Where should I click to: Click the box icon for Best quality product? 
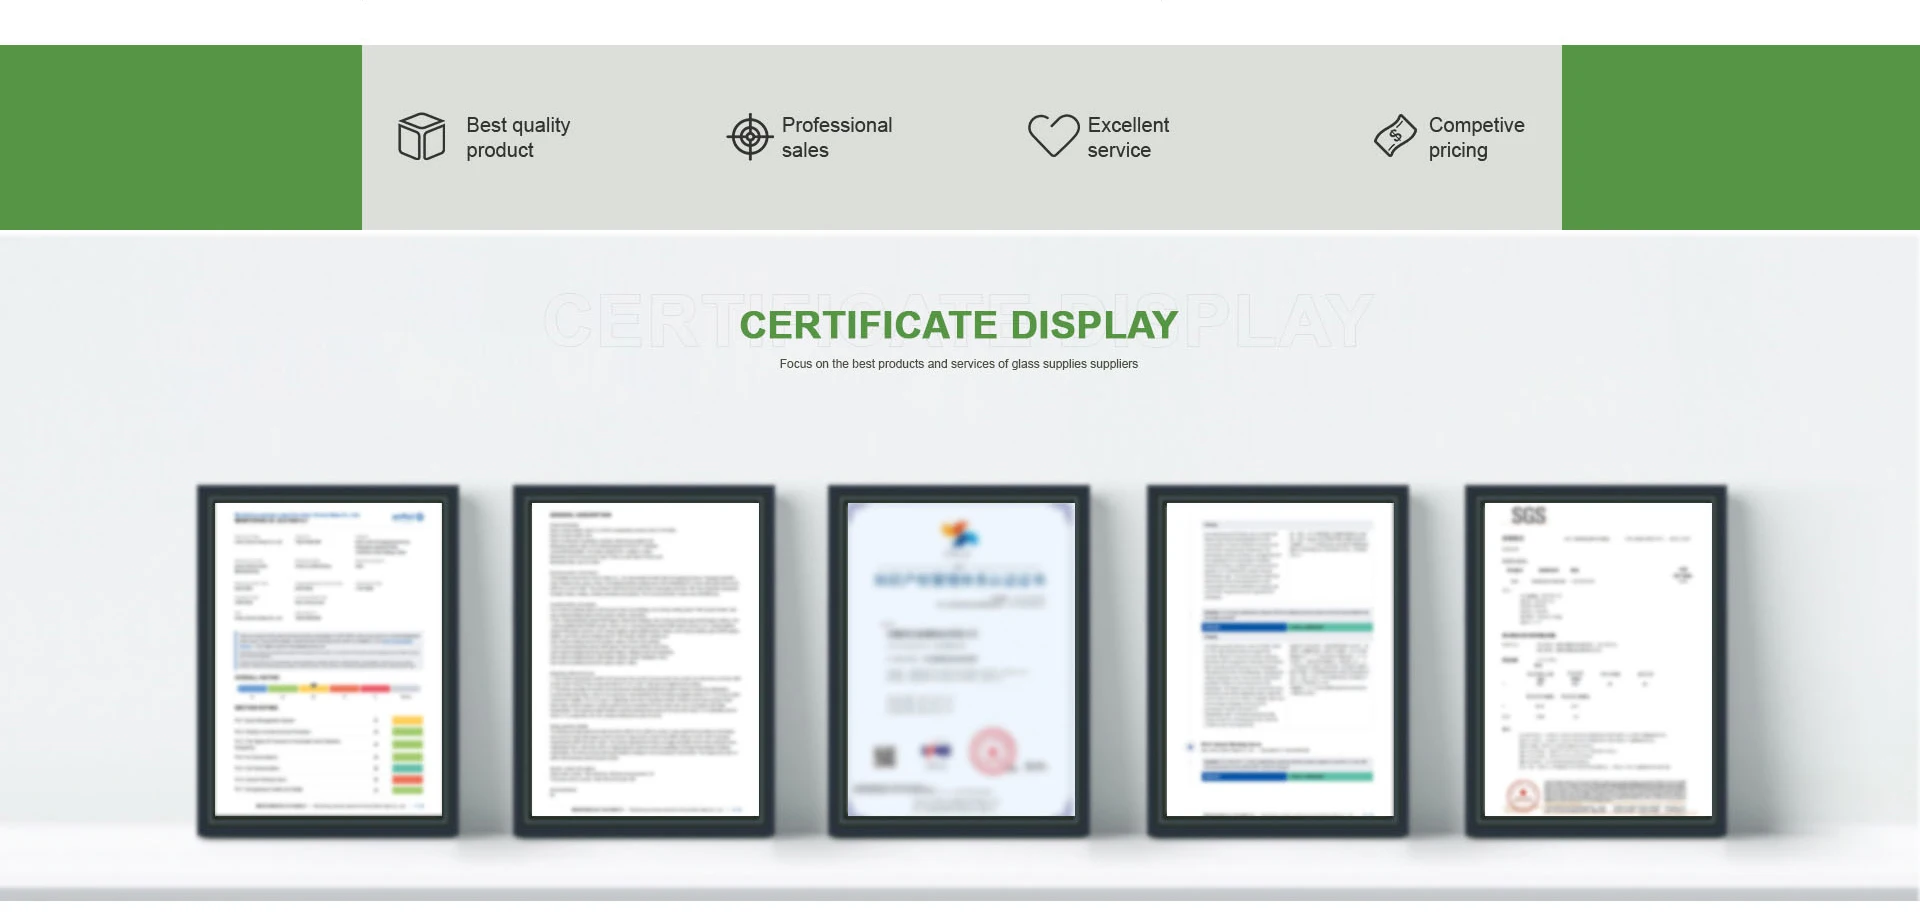(x=421, y=137)
